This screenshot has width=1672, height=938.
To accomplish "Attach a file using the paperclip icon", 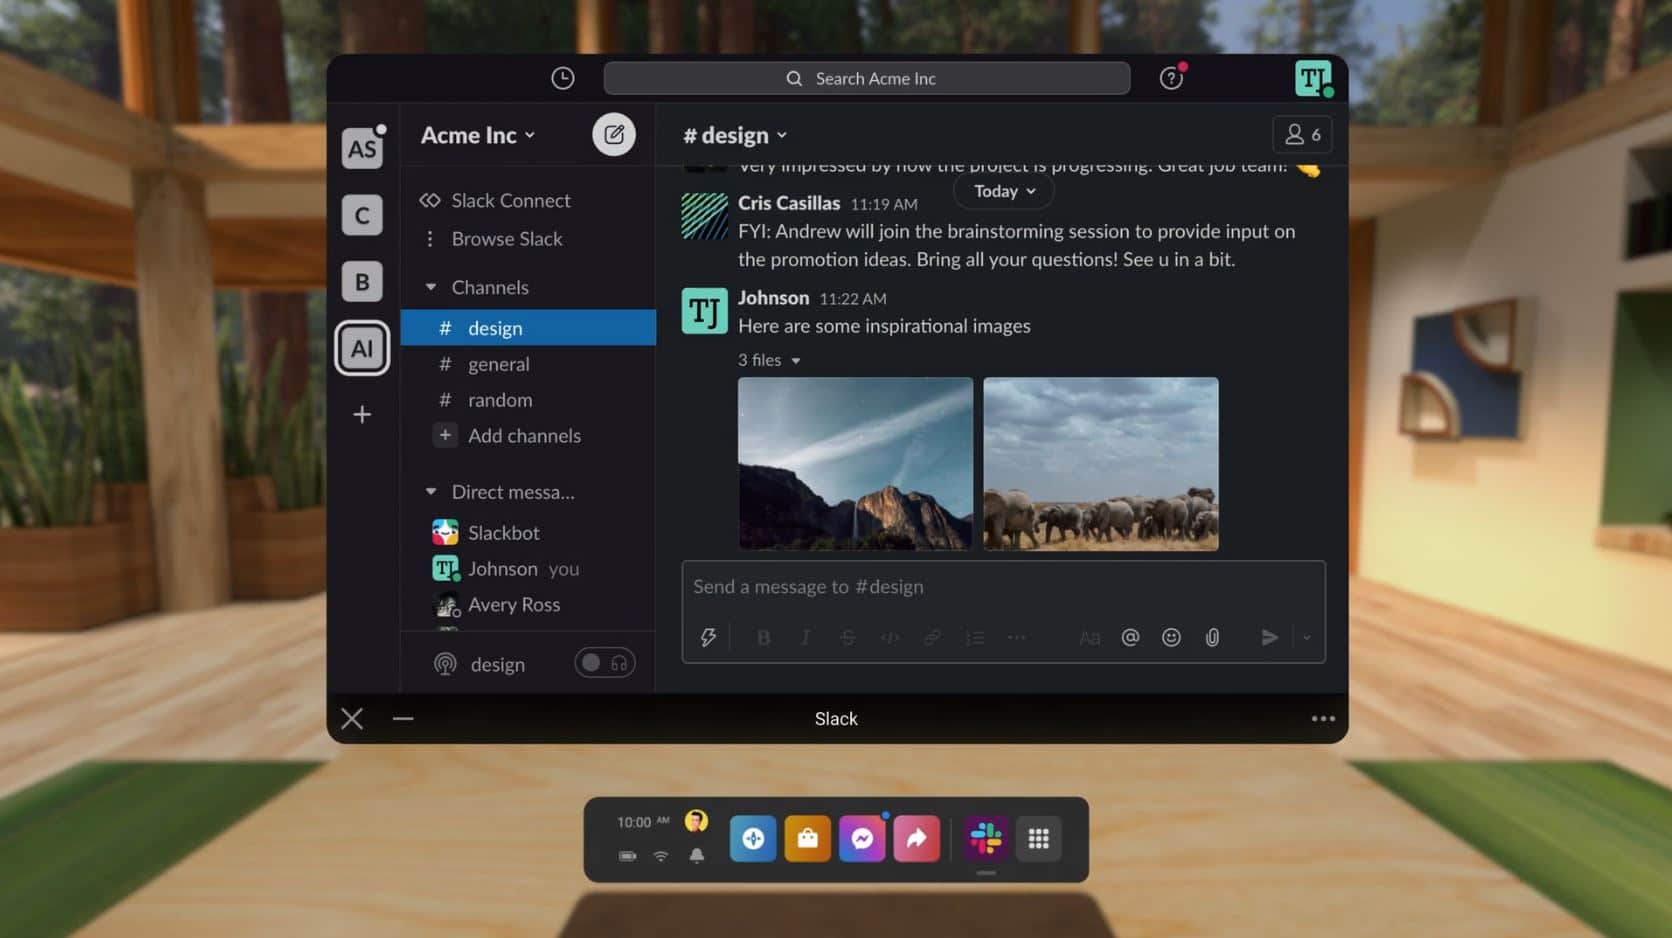I will tap(1212, 637).
